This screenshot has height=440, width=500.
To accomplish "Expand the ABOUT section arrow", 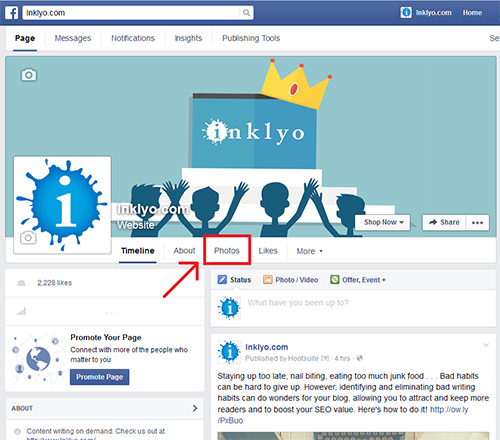I will tap(195, 408).
